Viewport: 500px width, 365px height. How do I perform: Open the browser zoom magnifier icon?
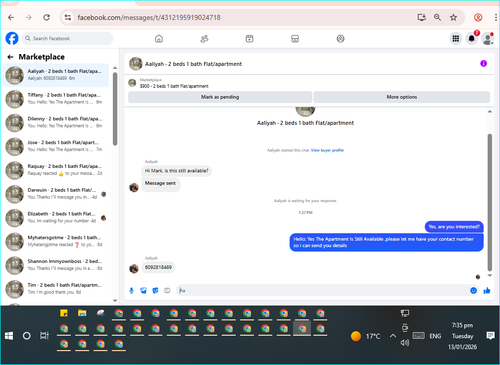(437, 17)
